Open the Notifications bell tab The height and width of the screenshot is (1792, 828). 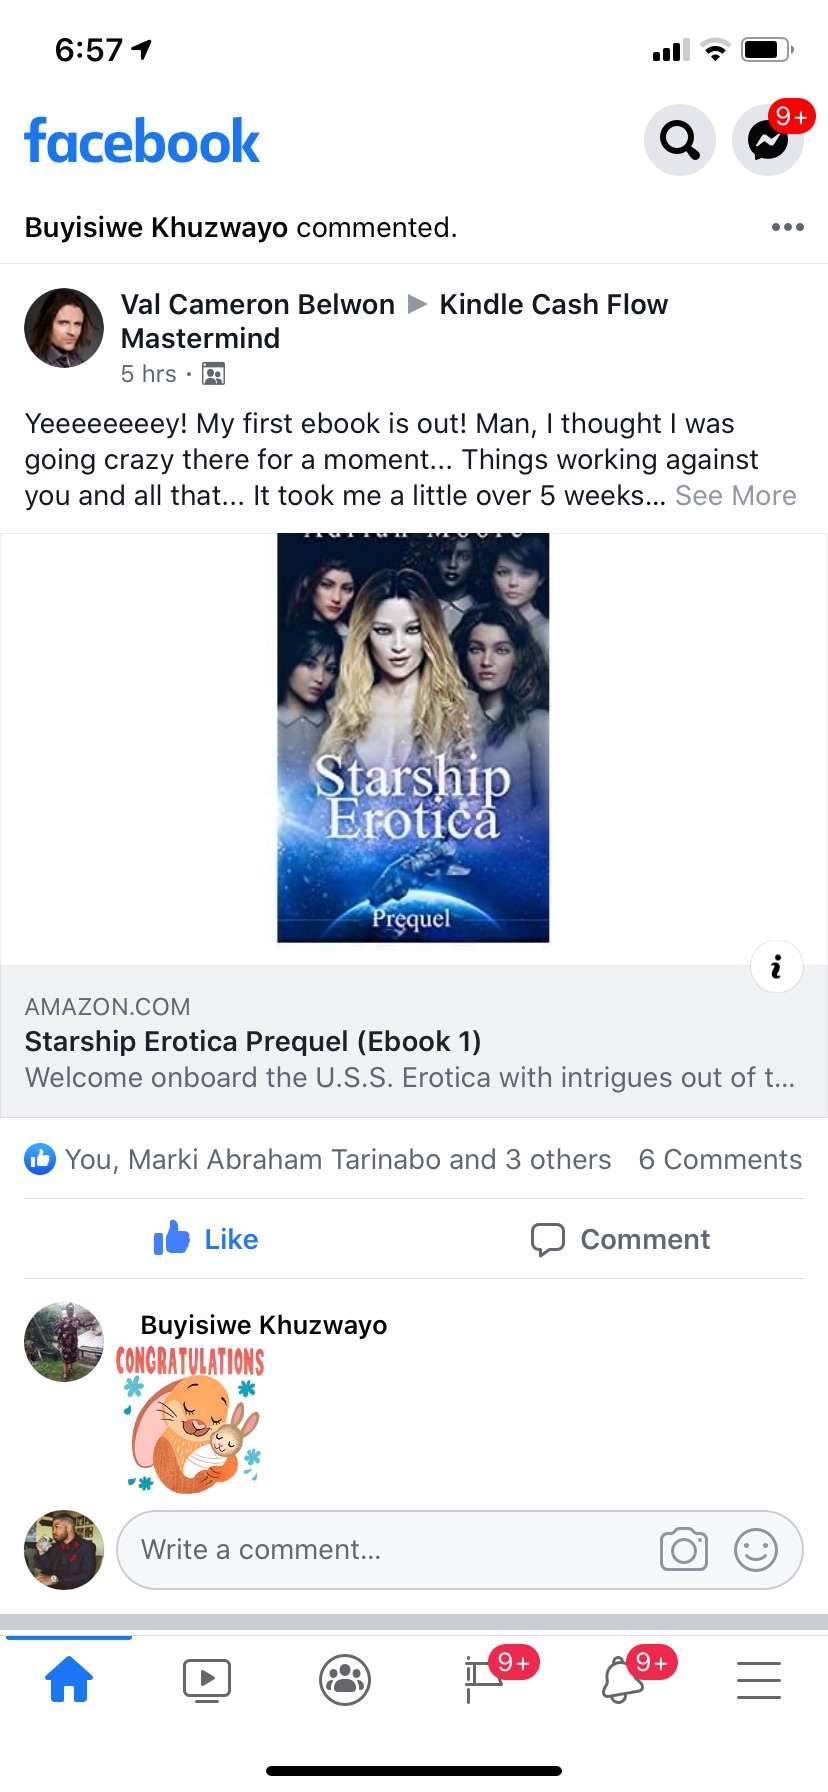[x=622, y=1679]
